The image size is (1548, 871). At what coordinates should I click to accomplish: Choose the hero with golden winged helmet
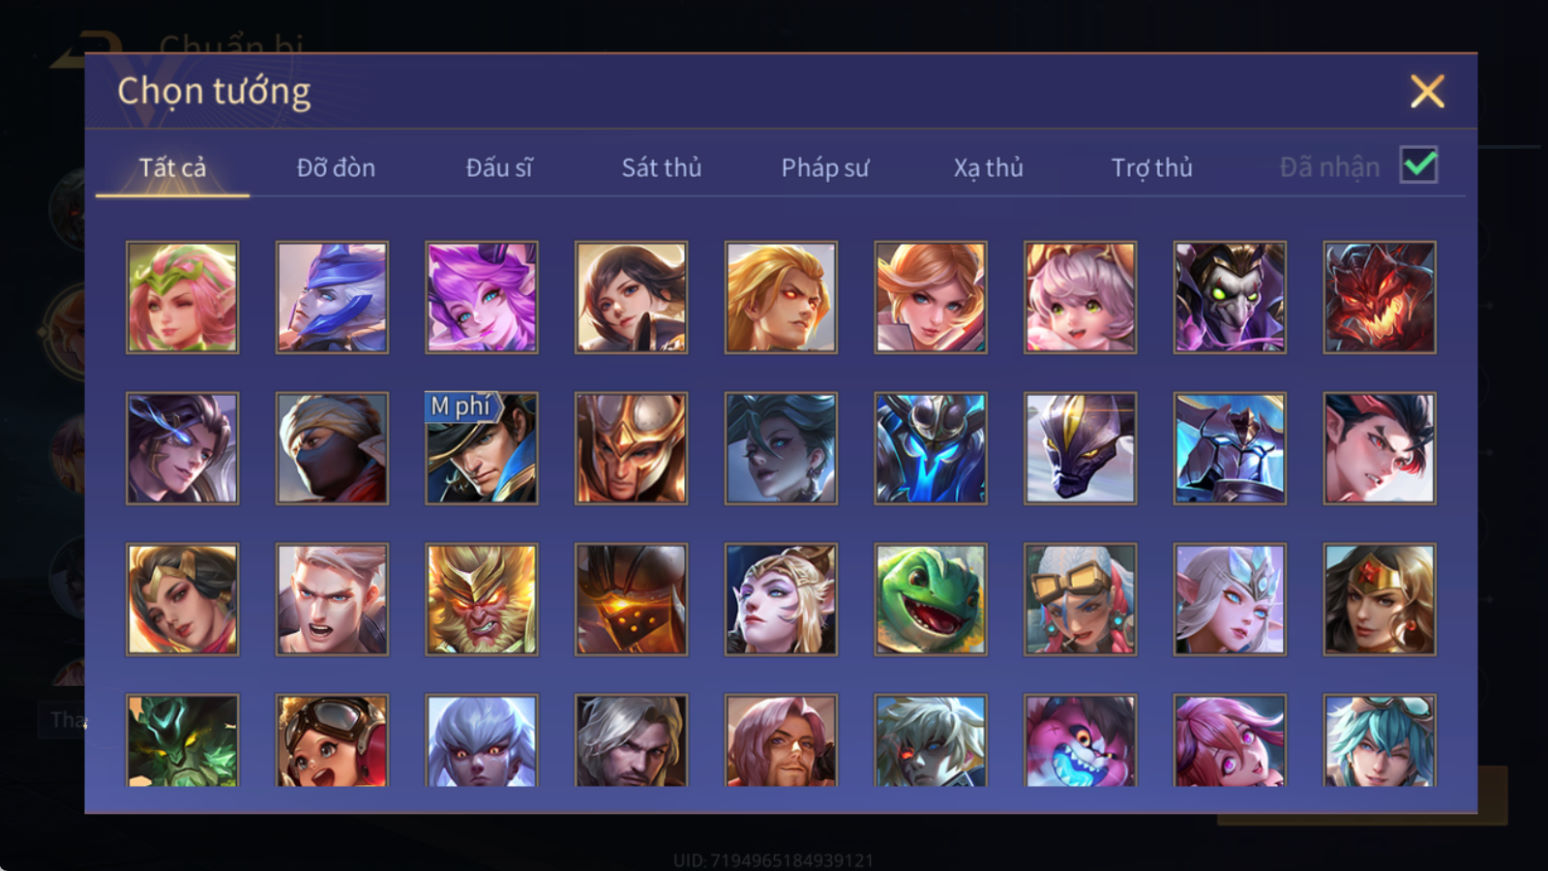(631, 448)
